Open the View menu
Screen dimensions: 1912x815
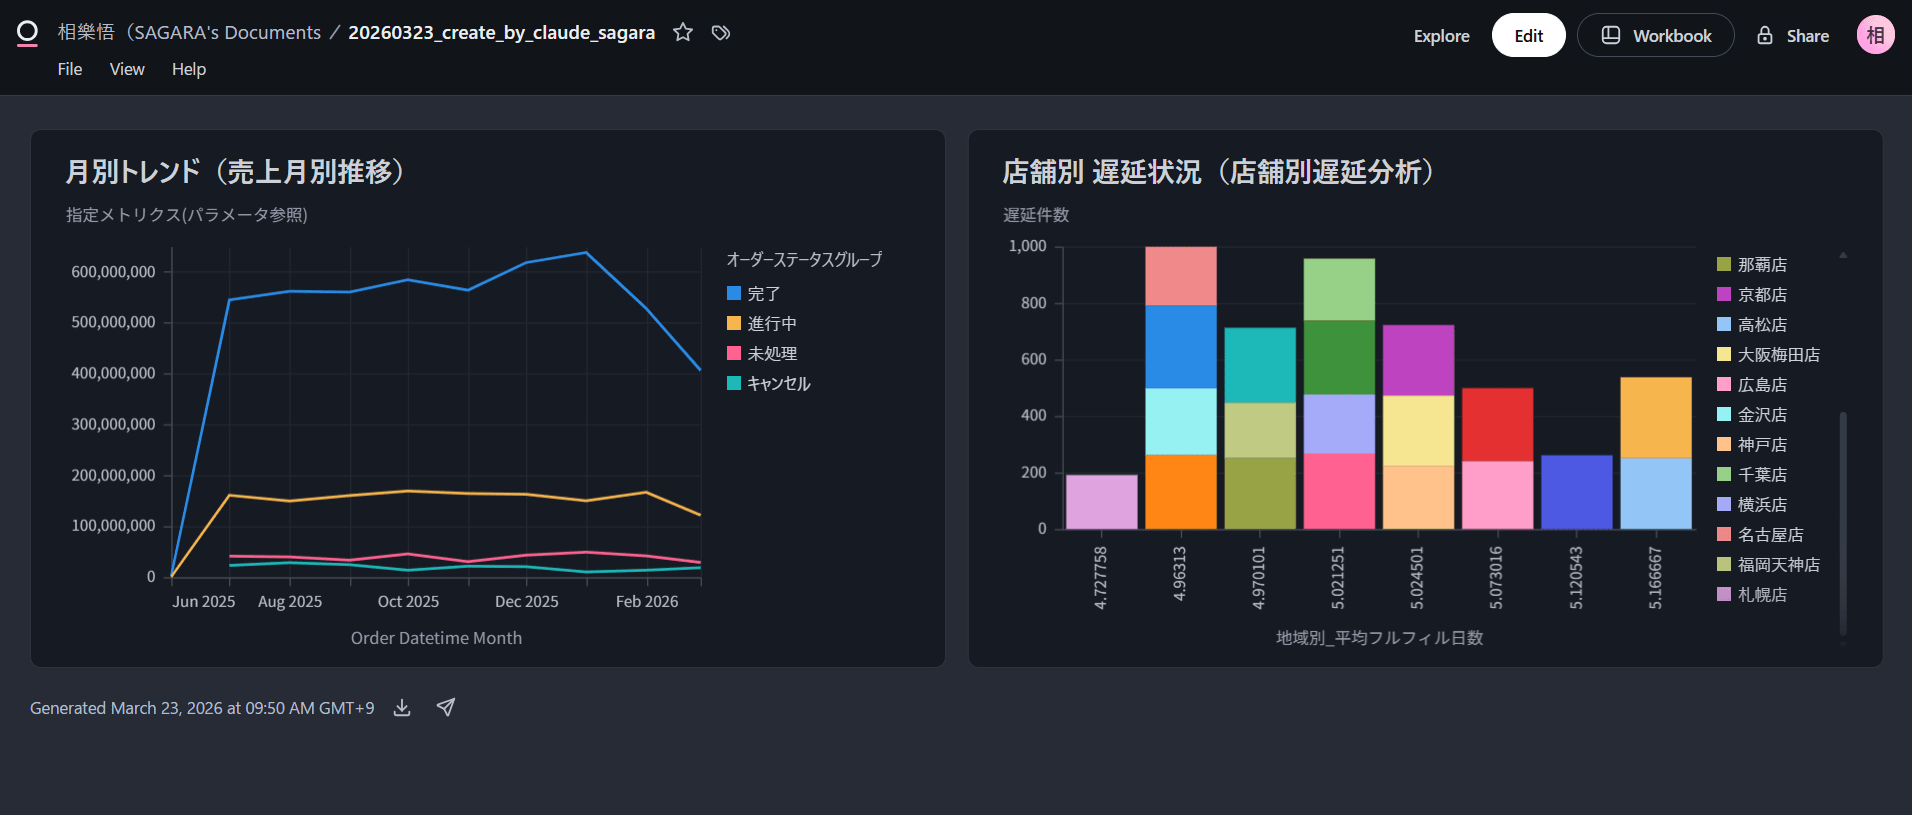tap(127, 69)
